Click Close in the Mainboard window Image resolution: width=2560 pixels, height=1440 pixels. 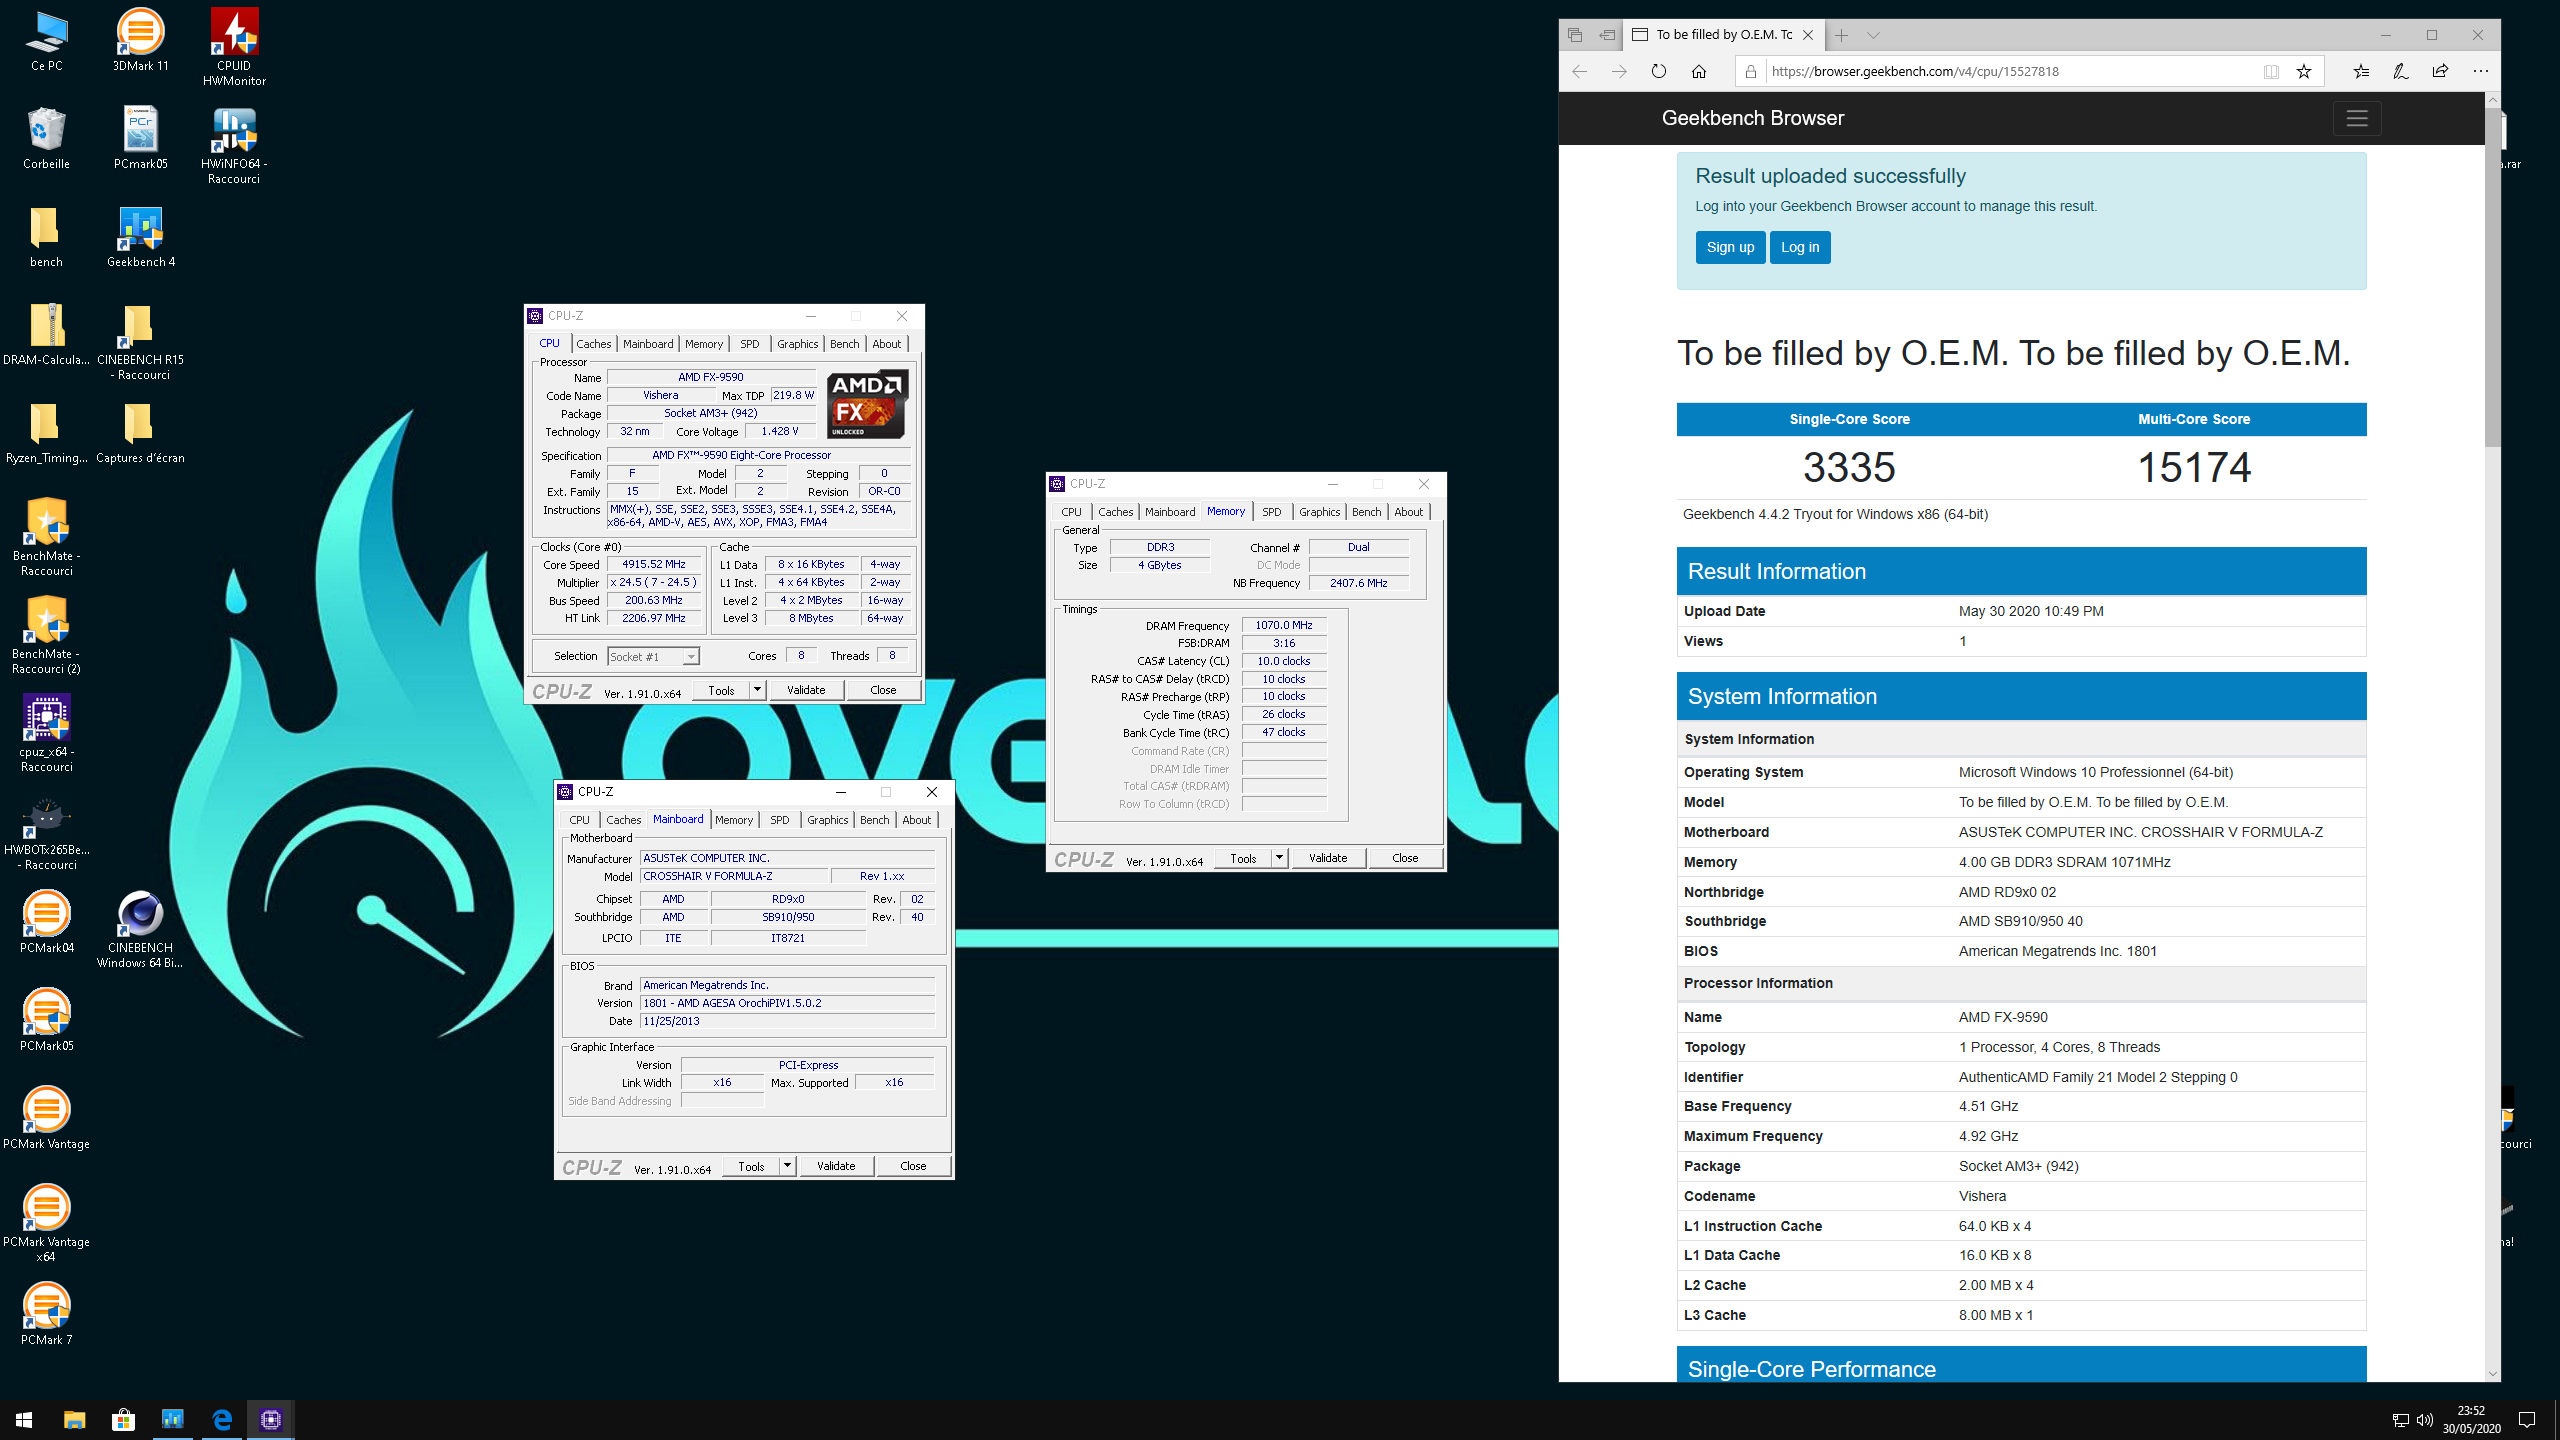[x=913, y=1166]
